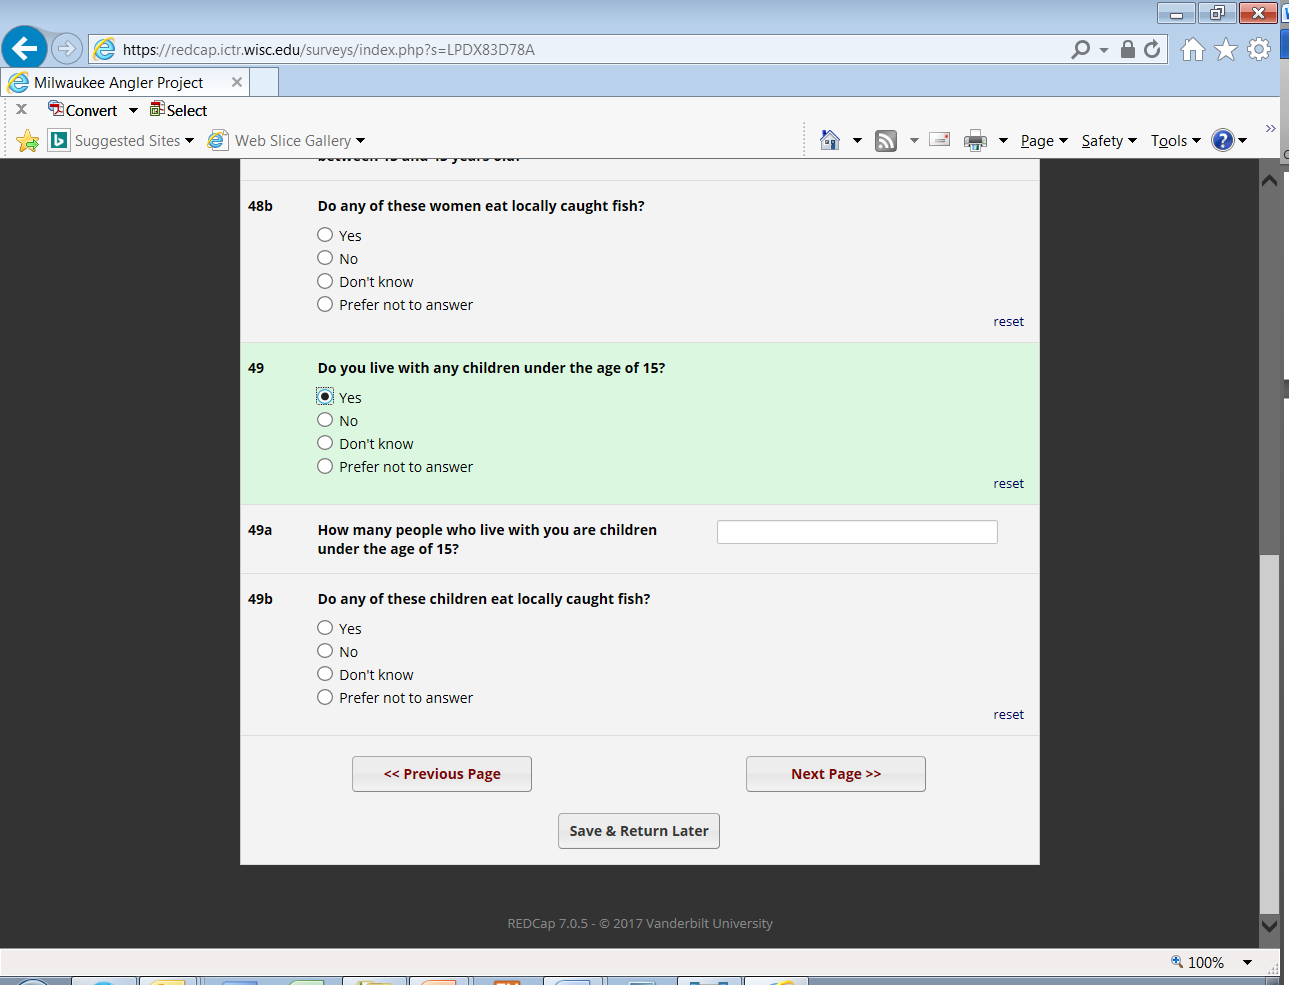Show more command bar items via chevron
Viewport: 1289px width, 985px height.
coord(1270,128)
